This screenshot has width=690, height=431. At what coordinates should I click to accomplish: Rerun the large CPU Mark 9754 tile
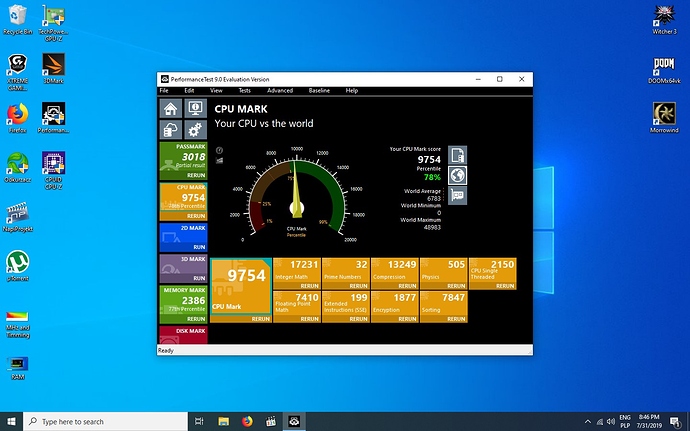tap(261, 319)
